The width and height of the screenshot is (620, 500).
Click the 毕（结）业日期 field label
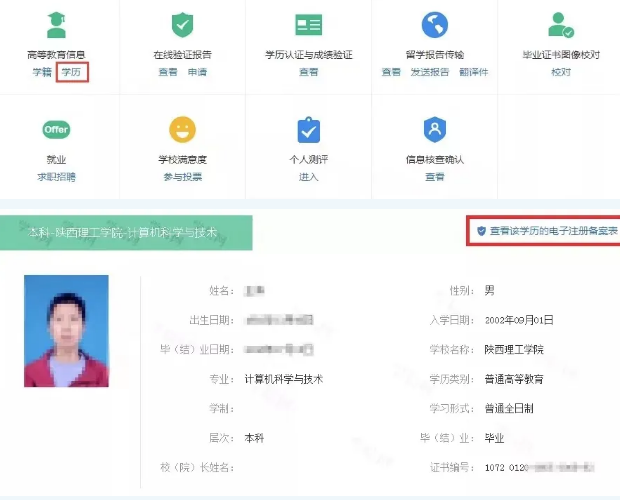tap(197, 349)
